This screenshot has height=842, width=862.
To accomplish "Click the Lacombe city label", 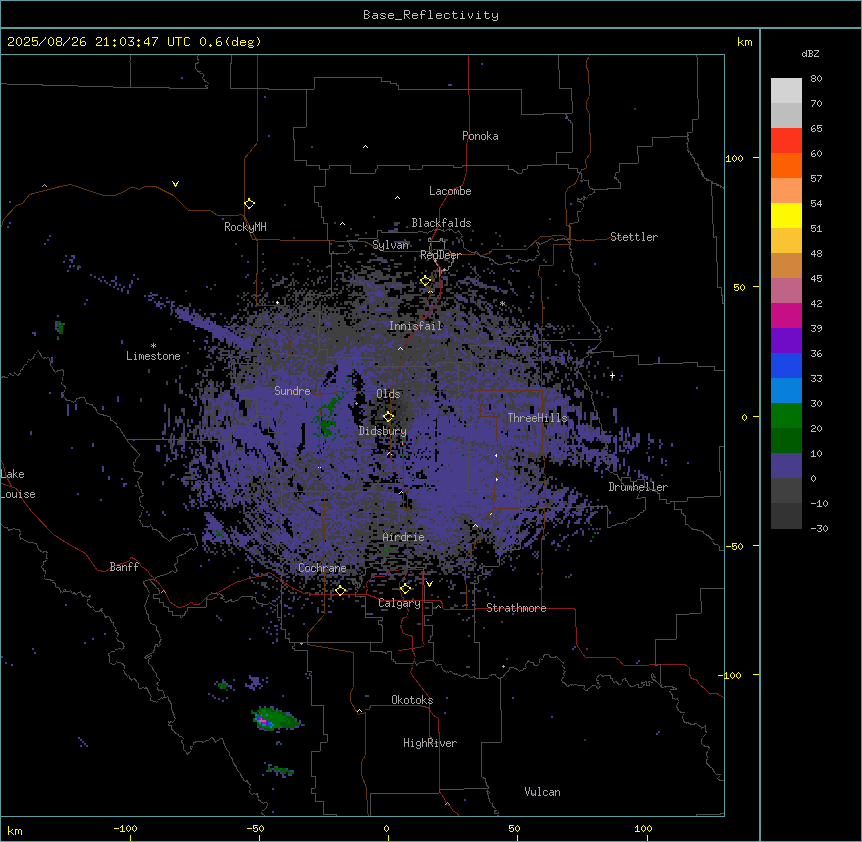I will click(x=450, y=191).
